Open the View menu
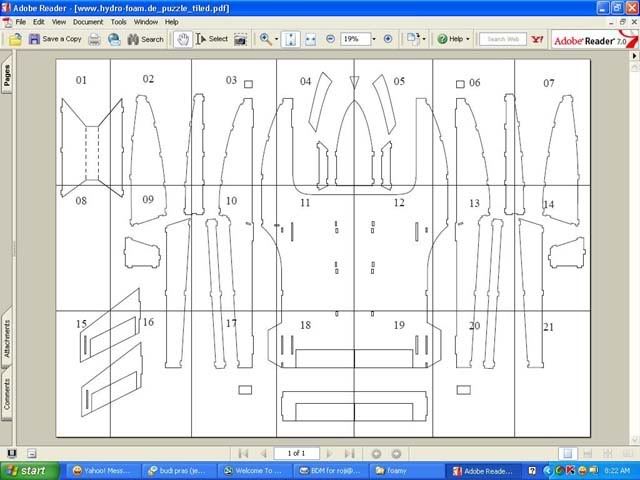 pos(59,22)
